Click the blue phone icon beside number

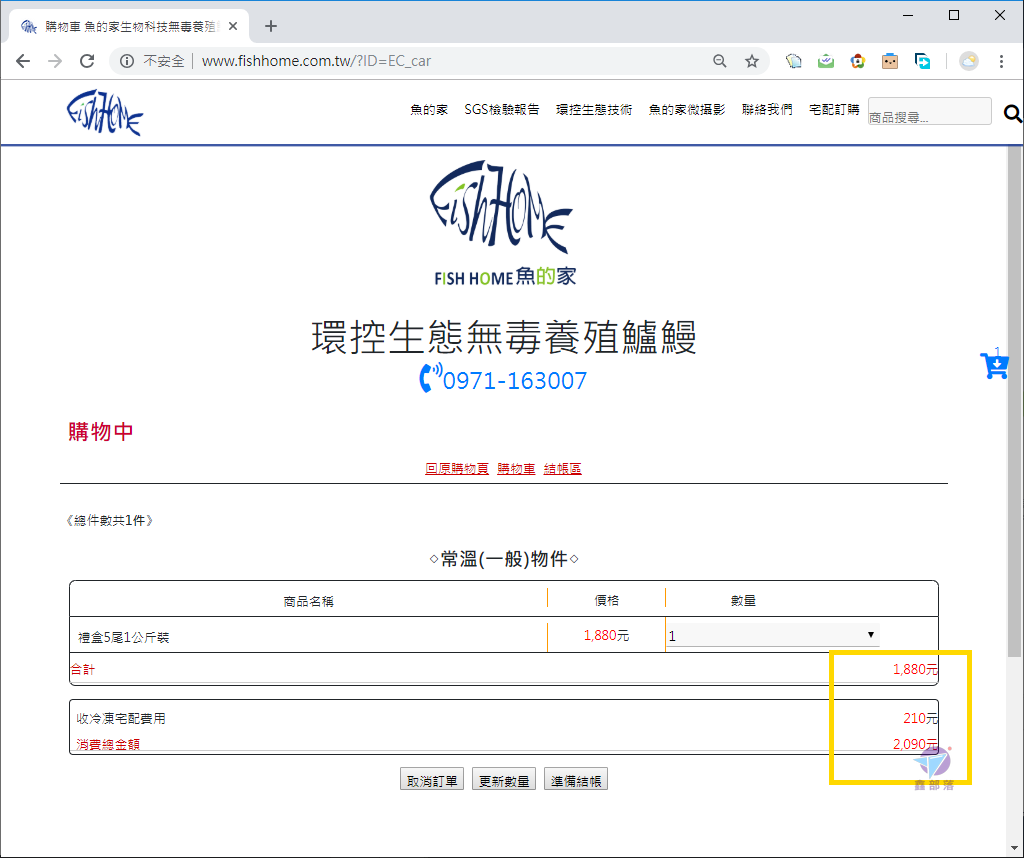(x=430, y=378)
